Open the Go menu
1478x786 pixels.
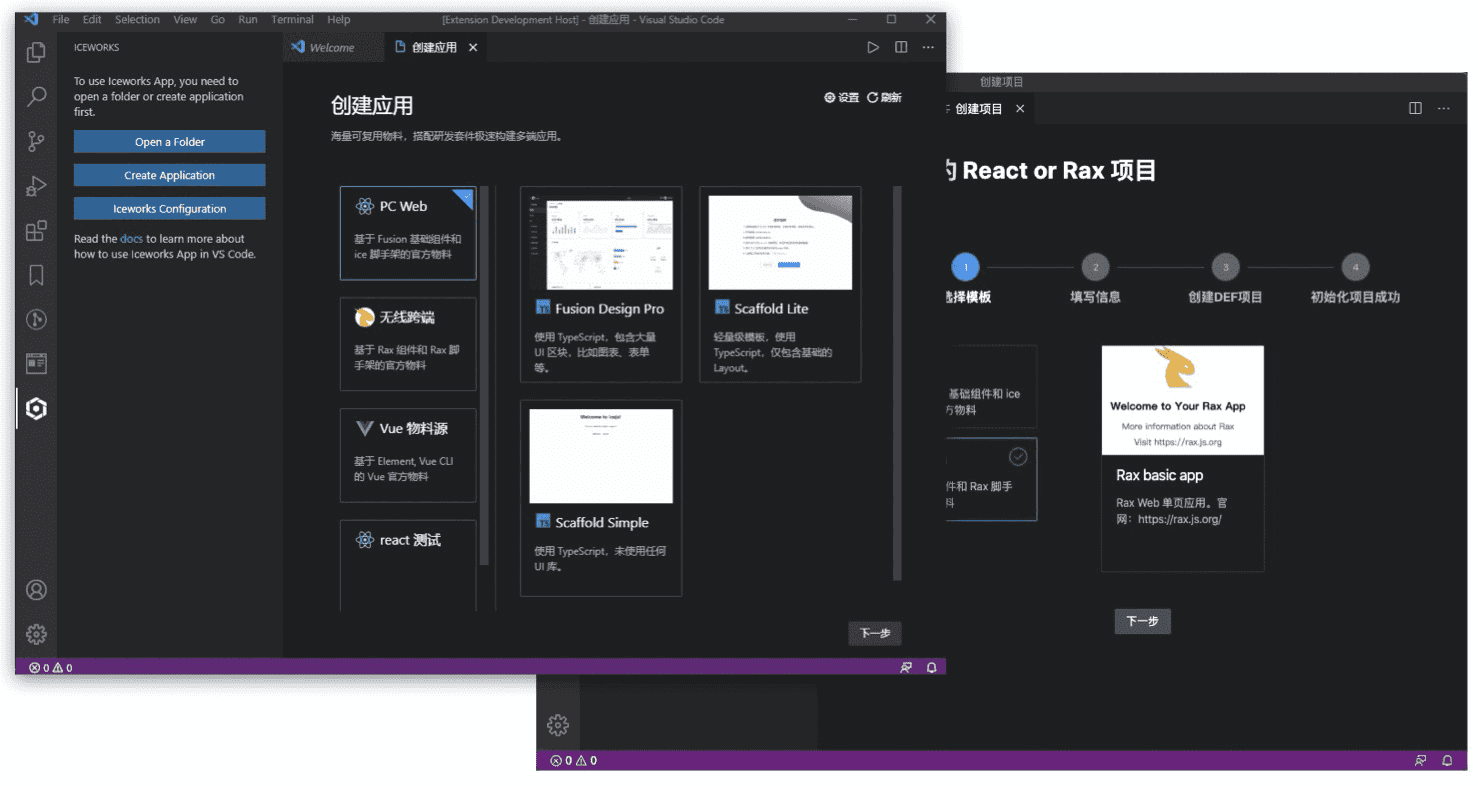[x=217, y=19]
